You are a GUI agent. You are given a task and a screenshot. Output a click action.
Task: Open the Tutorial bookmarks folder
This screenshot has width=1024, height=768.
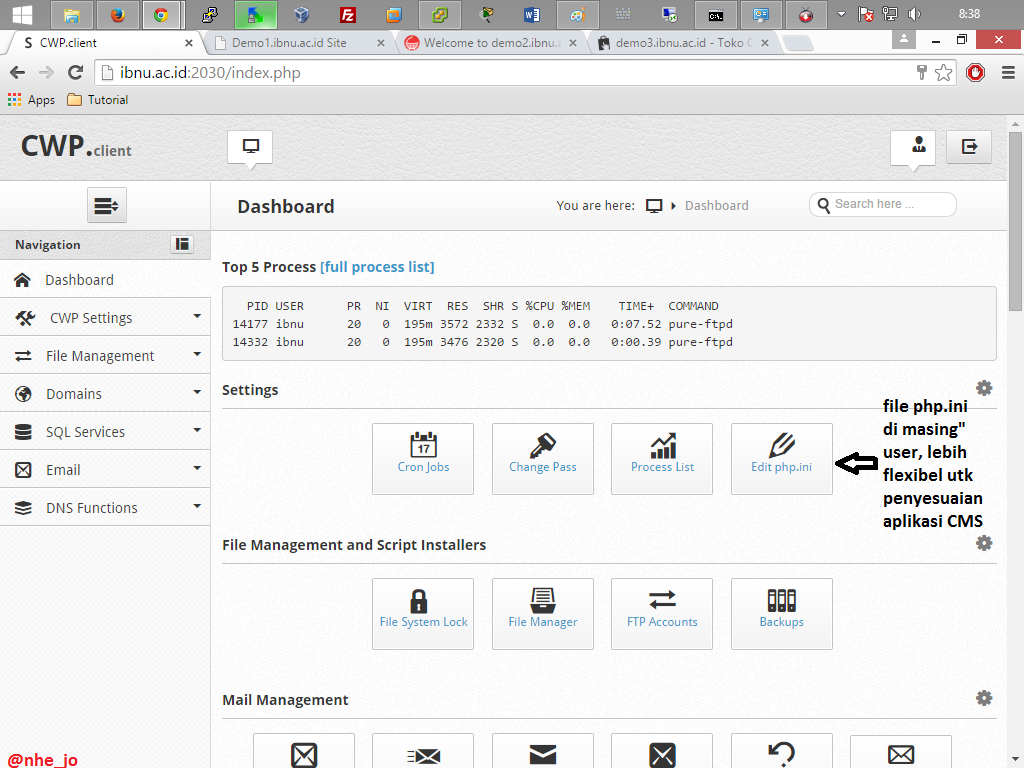[x=98, y=100]
